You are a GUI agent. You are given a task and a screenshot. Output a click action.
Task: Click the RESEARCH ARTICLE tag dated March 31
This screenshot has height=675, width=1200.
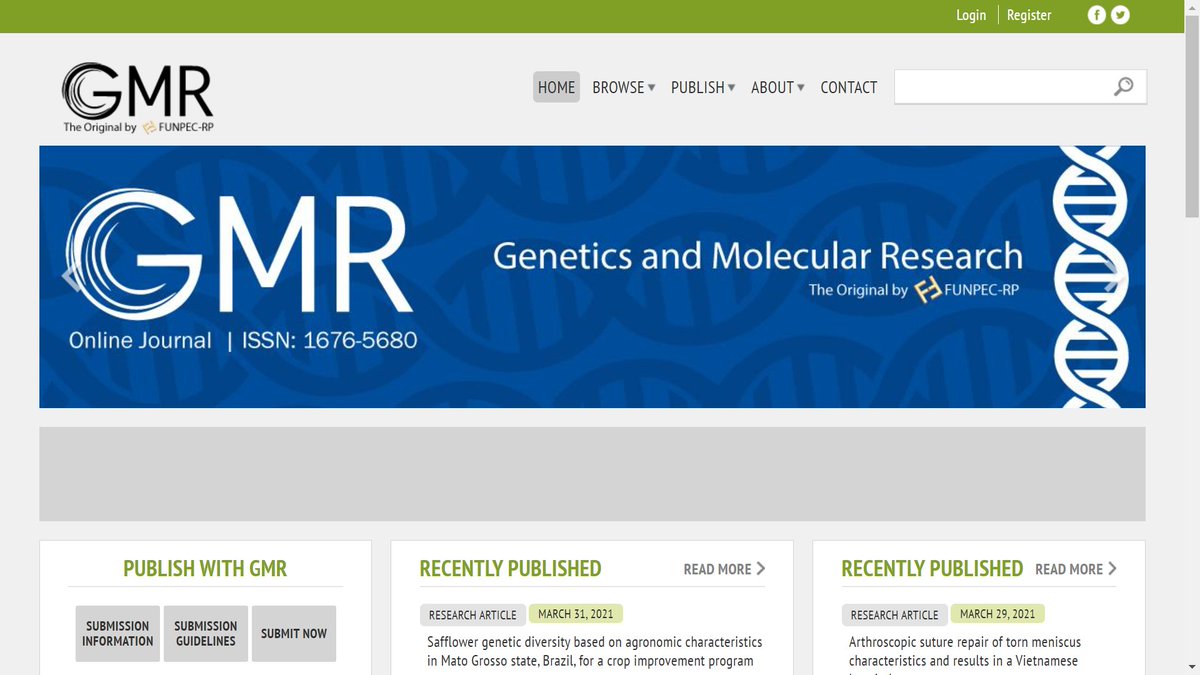pyautogui.click(x=473, y=615)
